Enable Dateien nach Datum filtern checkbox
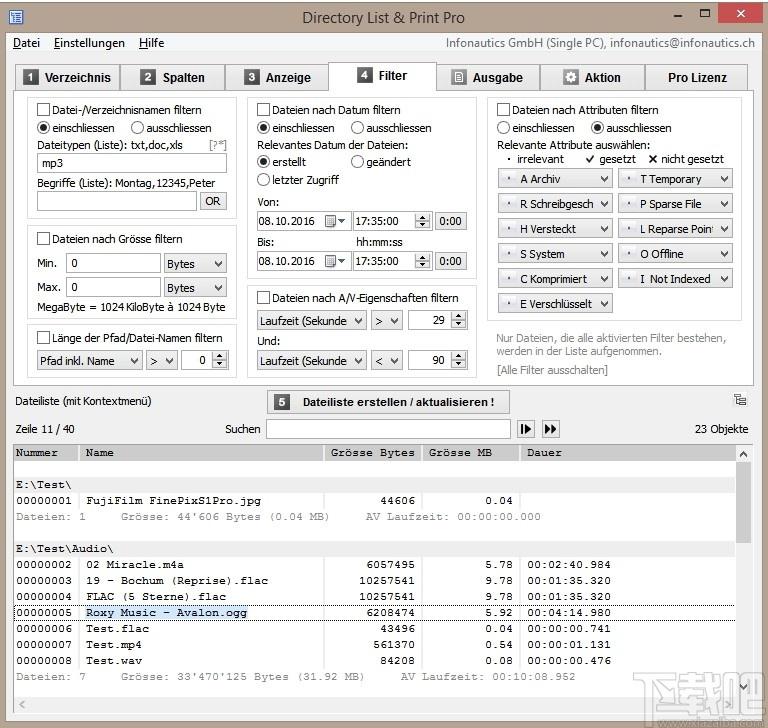 pyautogui.click(x=264, y=110)
